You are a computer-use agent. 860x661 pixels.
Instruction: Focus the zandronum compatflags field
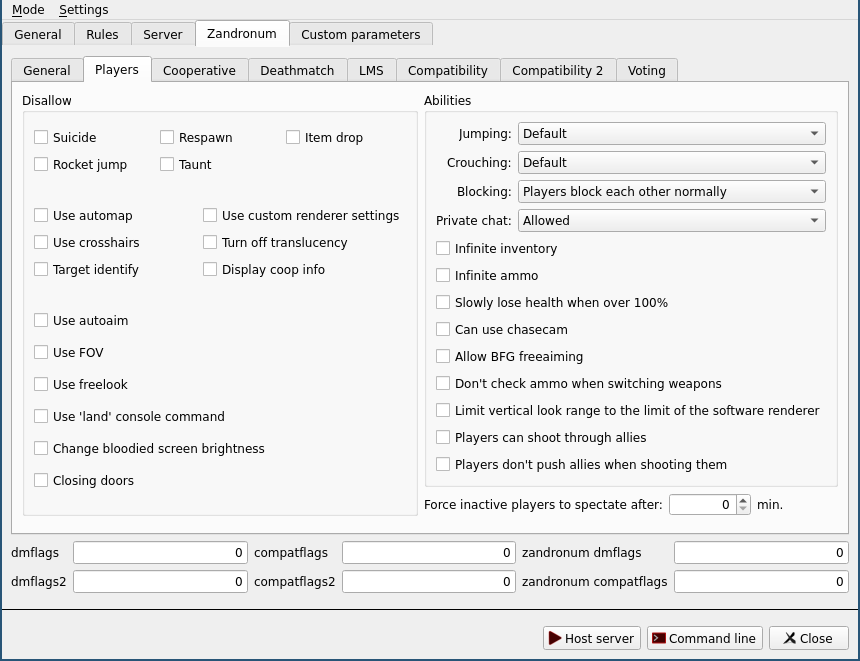761,581
